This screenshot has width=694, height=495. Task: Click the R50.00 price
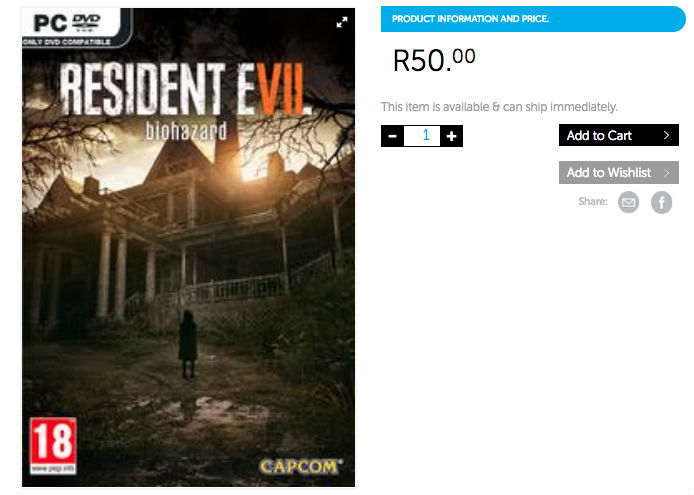tap(434, 60)
